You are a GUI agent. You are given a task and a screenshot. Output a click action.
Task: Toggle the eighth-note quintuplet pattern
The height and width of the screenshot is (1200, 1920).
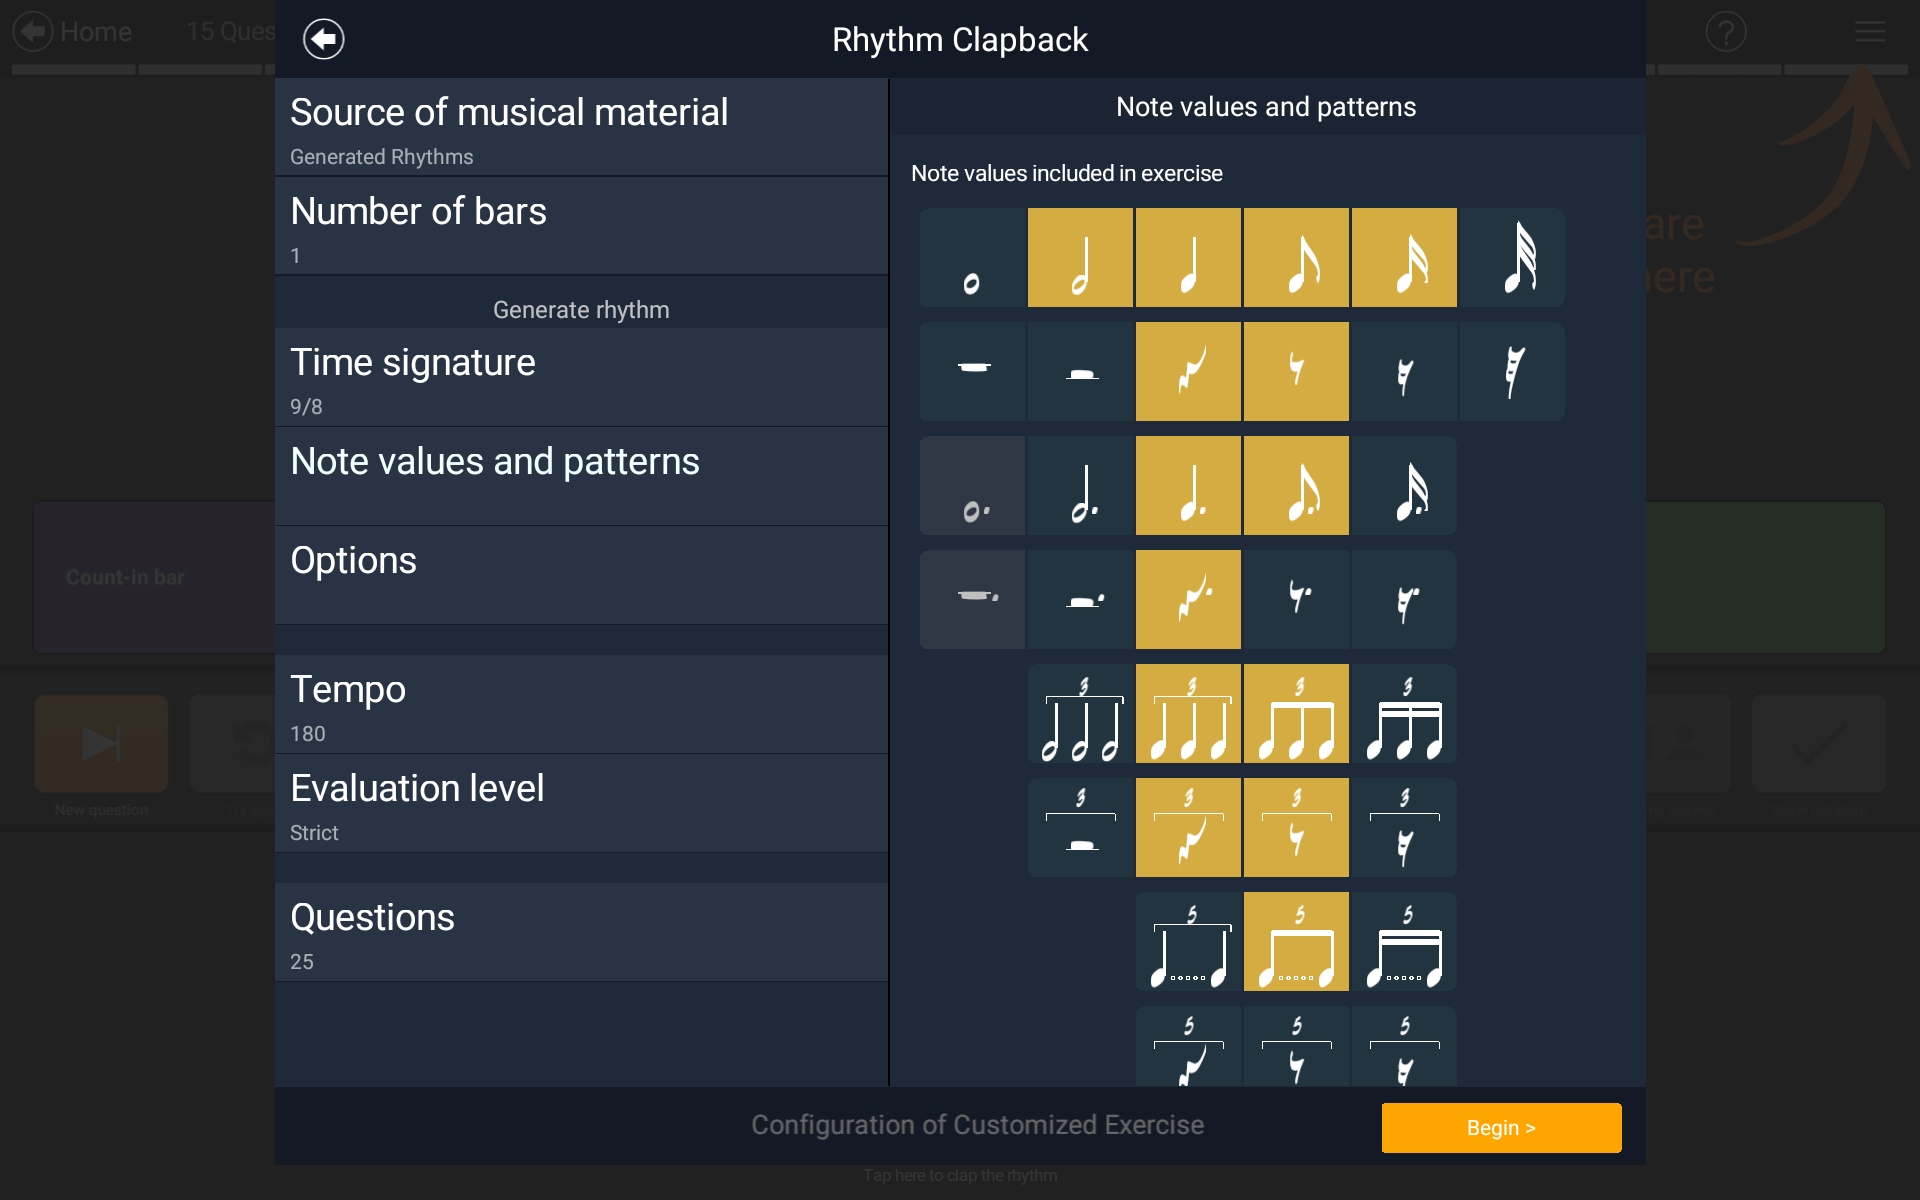coord(1296,942)
